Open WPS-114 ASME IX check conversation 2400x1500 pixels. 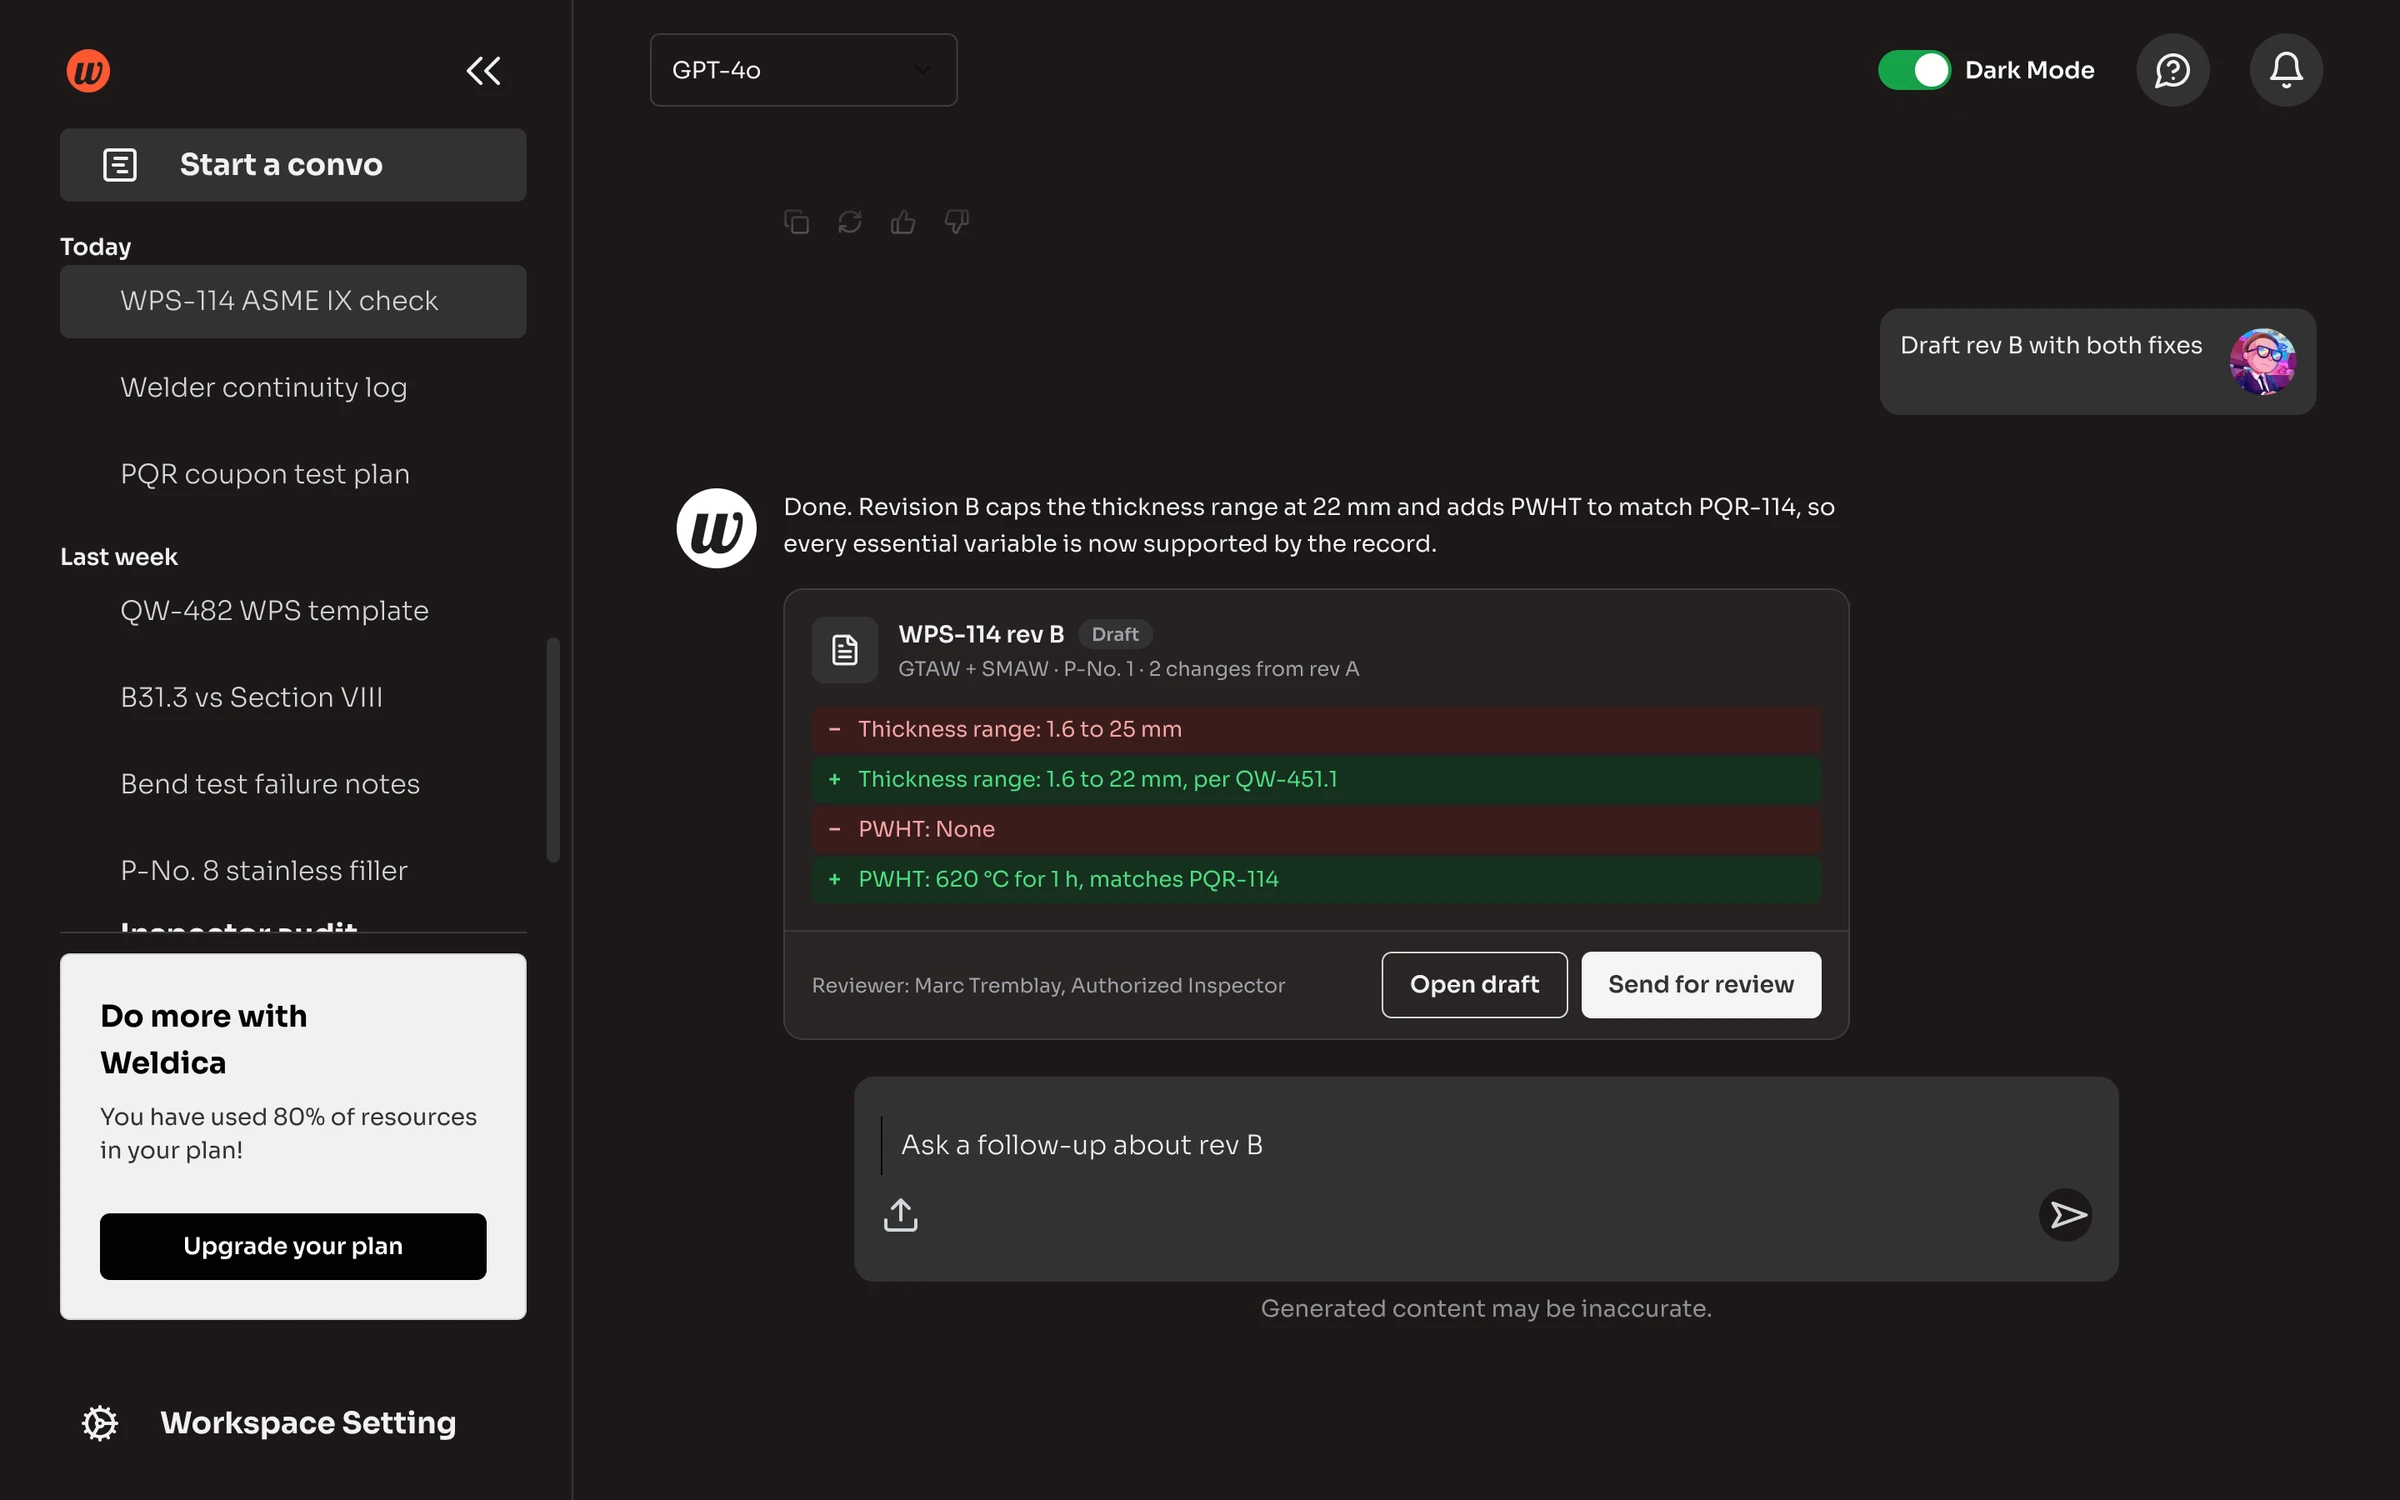(x=293, y=301)
